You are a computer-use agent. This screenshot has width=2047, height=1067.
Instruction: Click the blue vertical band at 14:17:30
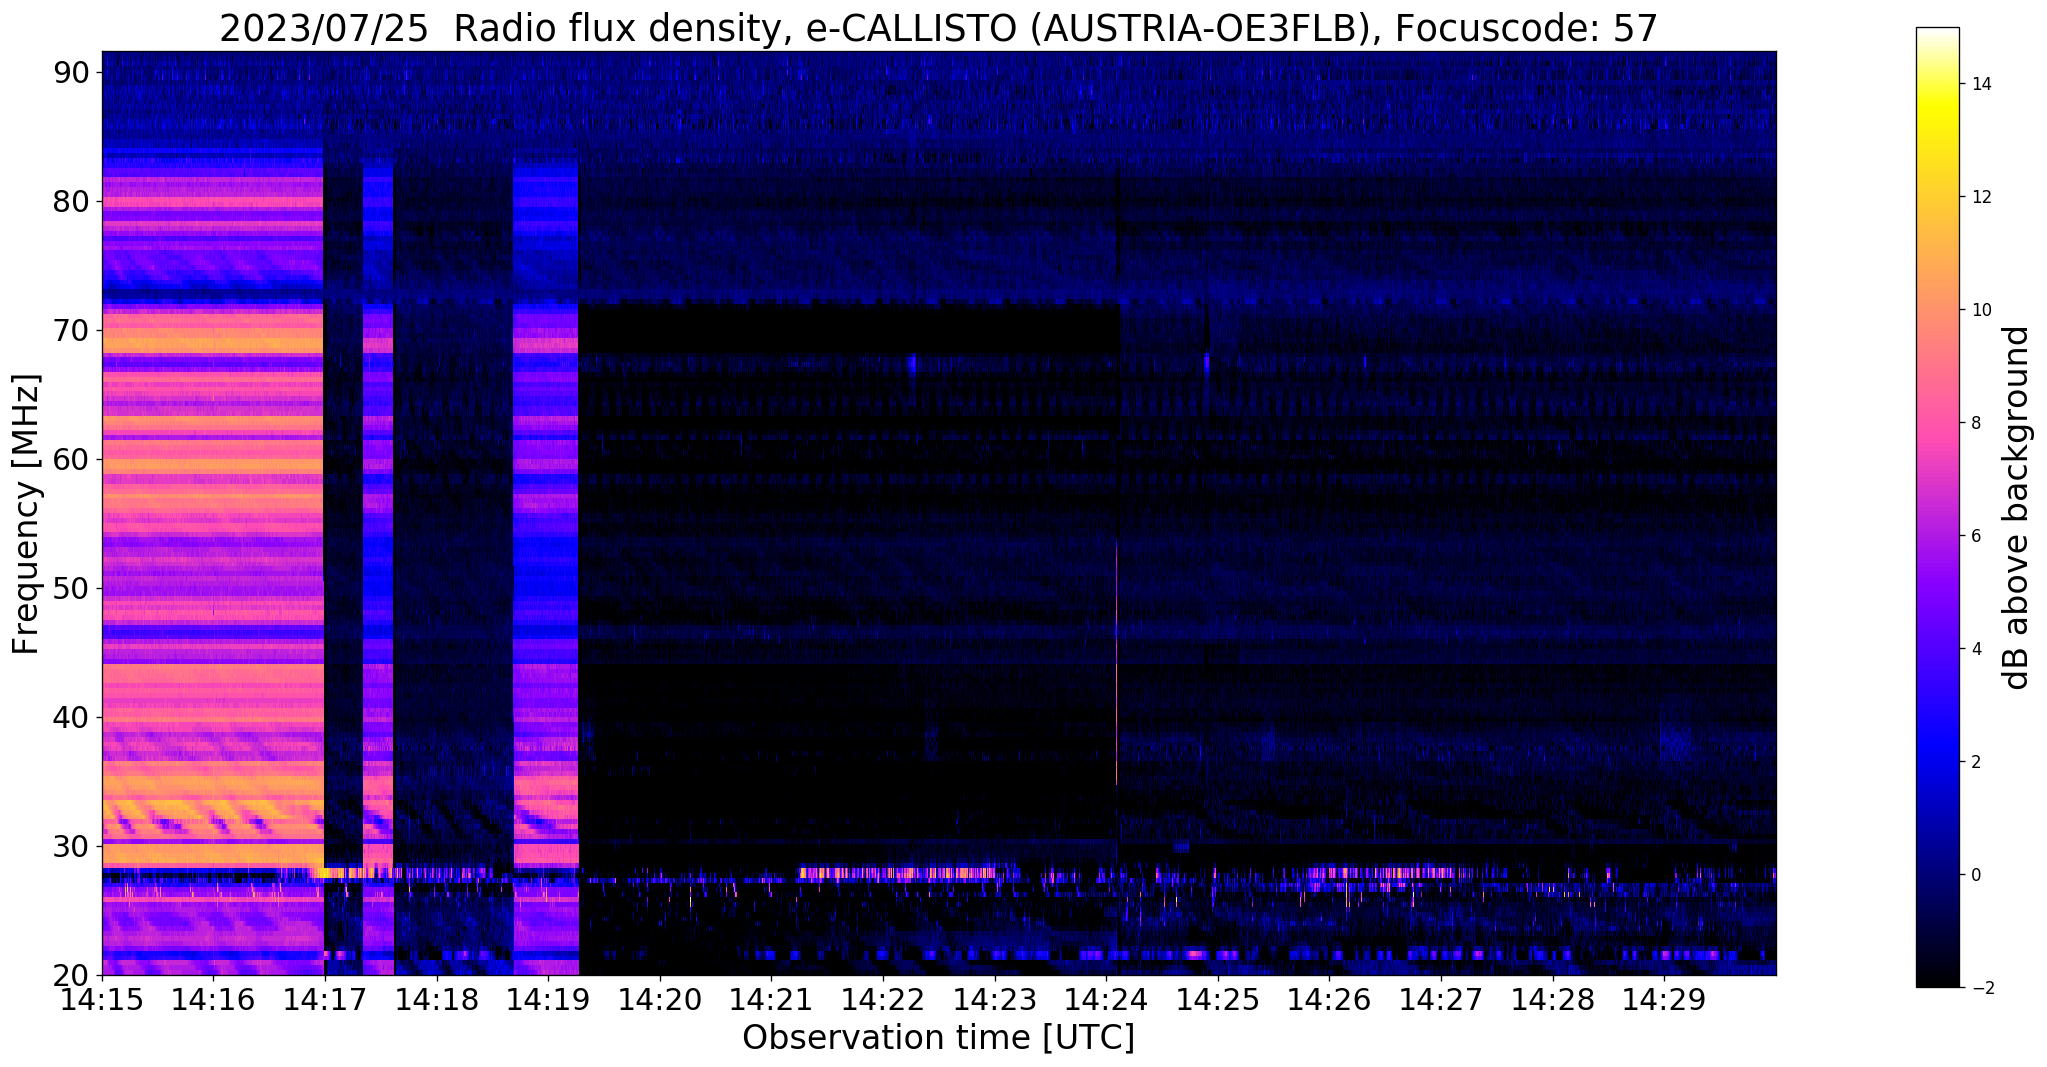click(378, 570)
